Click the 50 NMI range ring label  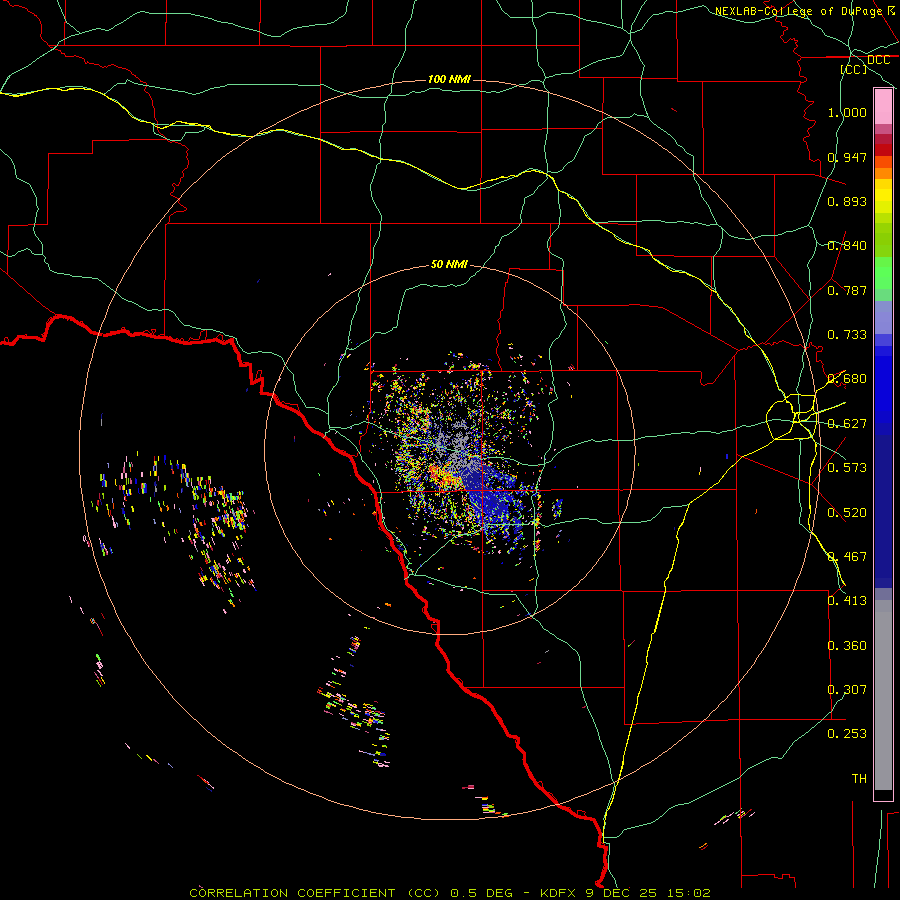click(449, 265)
